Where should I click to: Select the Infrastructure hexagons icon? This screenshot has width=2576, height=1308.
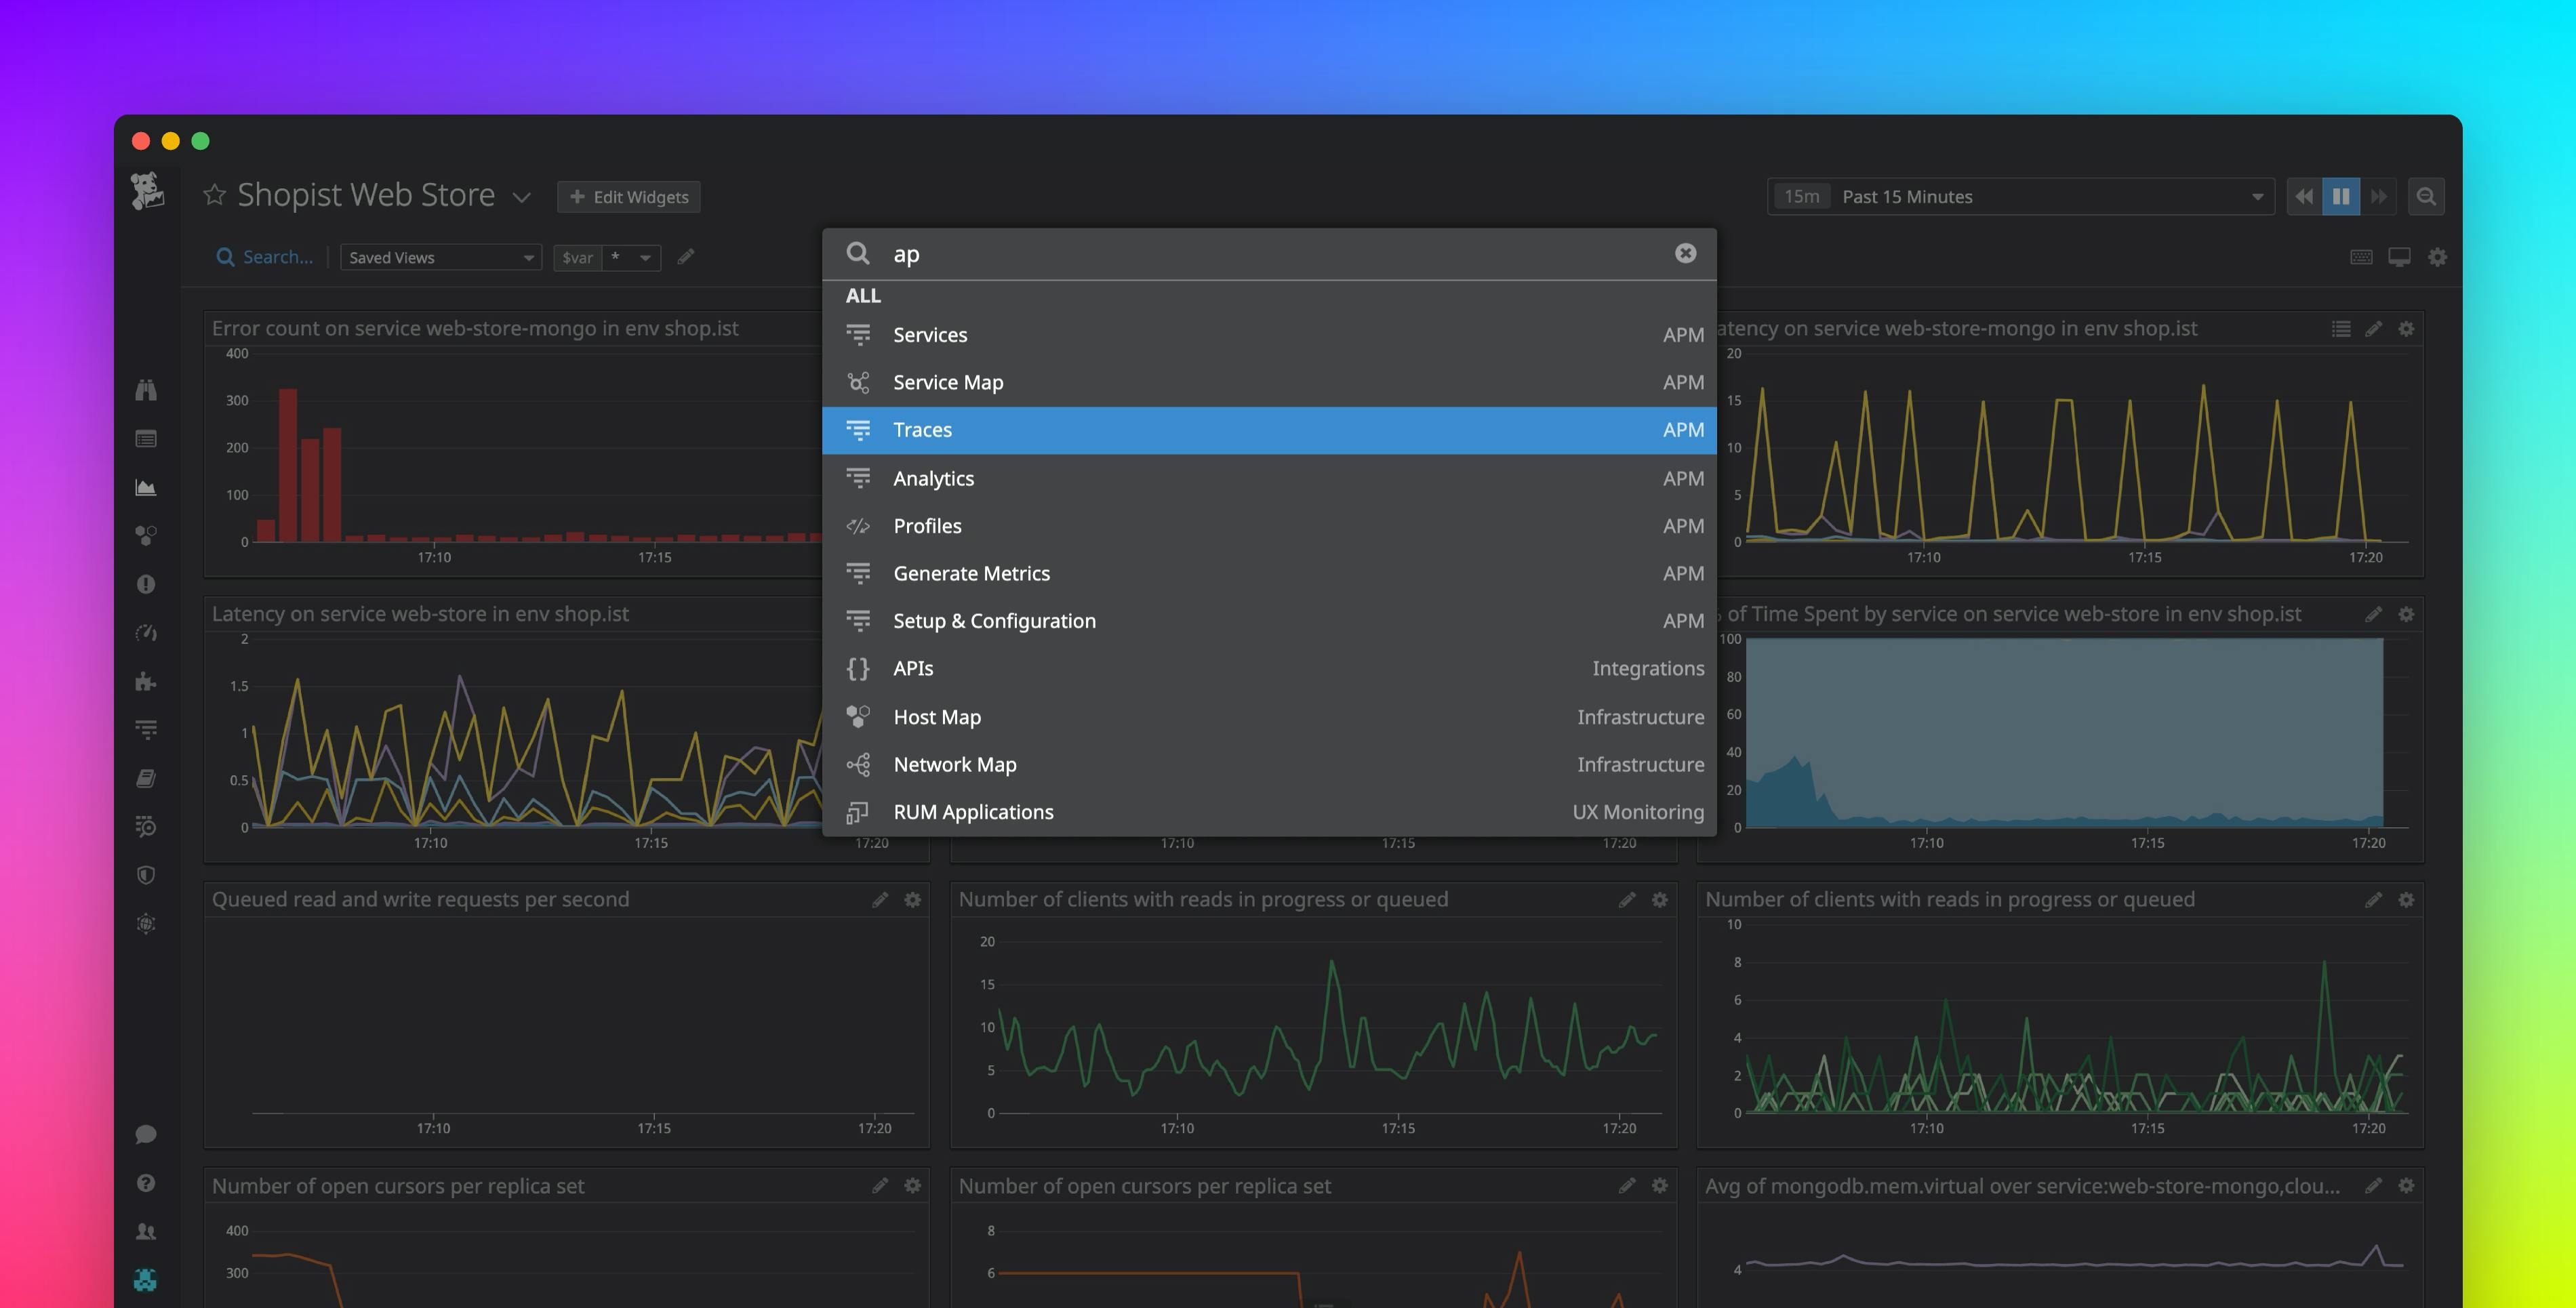146,535
